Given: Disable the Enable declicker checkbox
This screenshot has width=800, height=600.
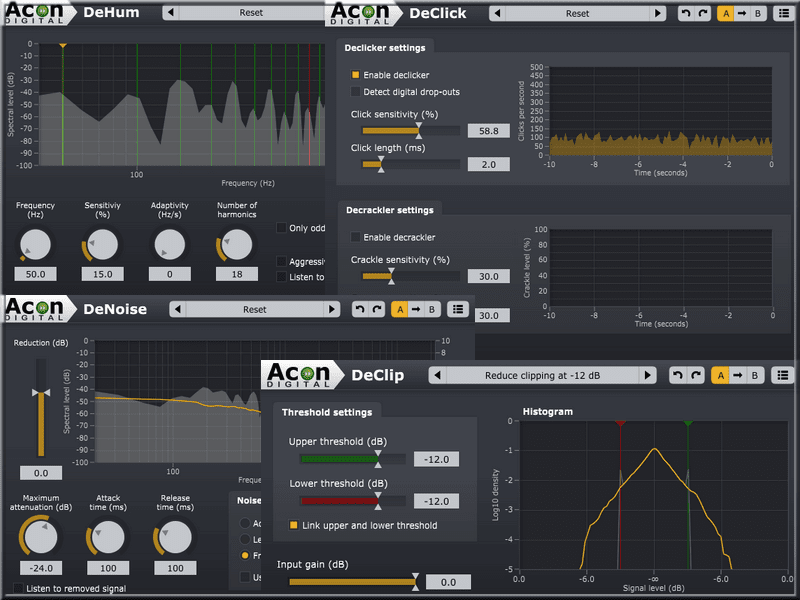Looking at the screenshot, I should tap(356, 75).
